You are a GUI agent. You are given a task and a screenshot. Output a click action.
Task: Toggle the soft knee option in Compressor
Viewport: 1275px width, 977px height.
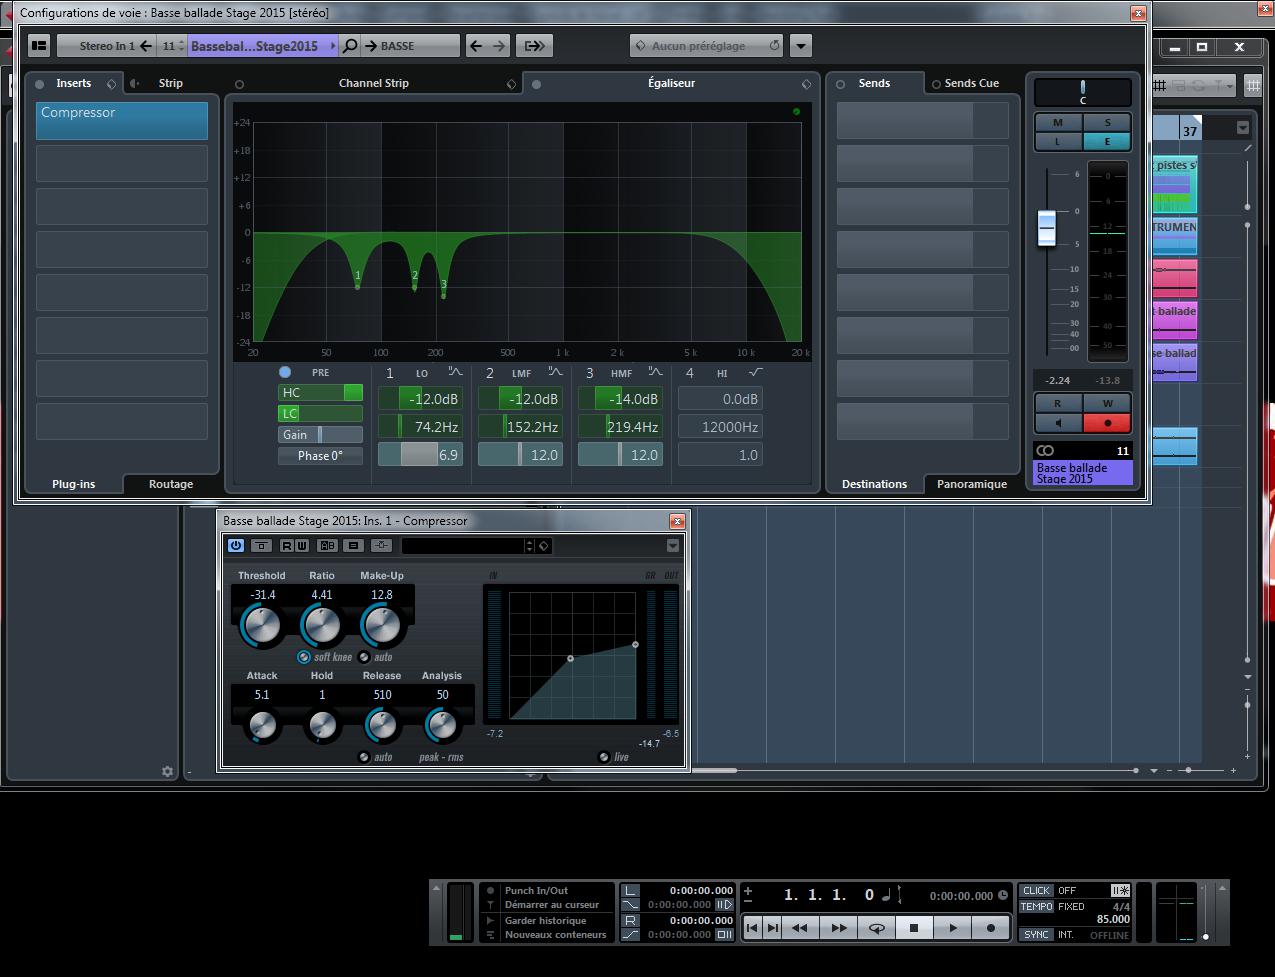304,657
